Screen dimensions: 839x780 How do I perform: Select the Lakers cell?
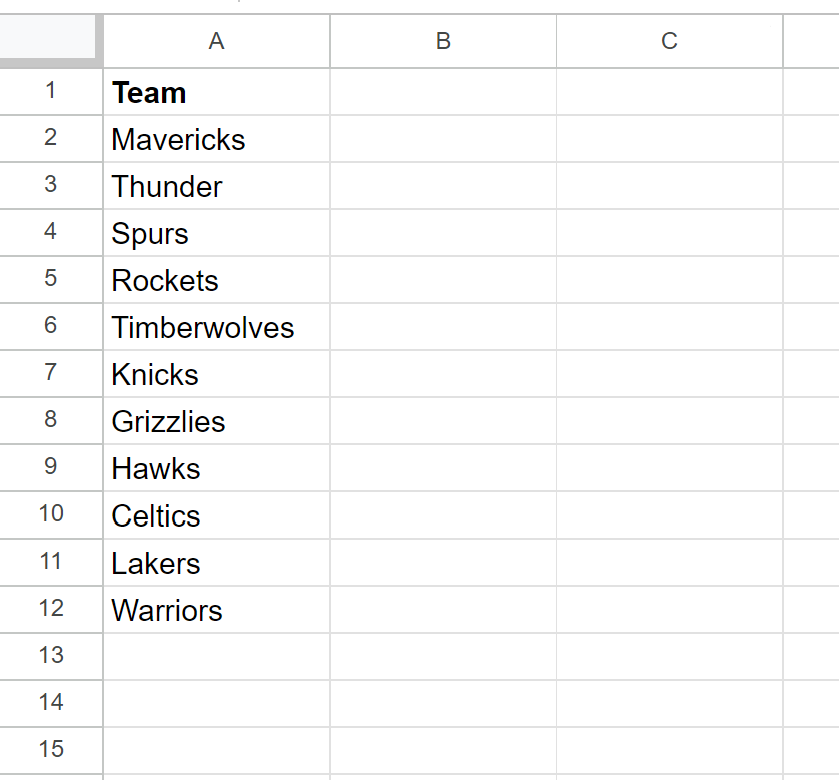[217, 563]
